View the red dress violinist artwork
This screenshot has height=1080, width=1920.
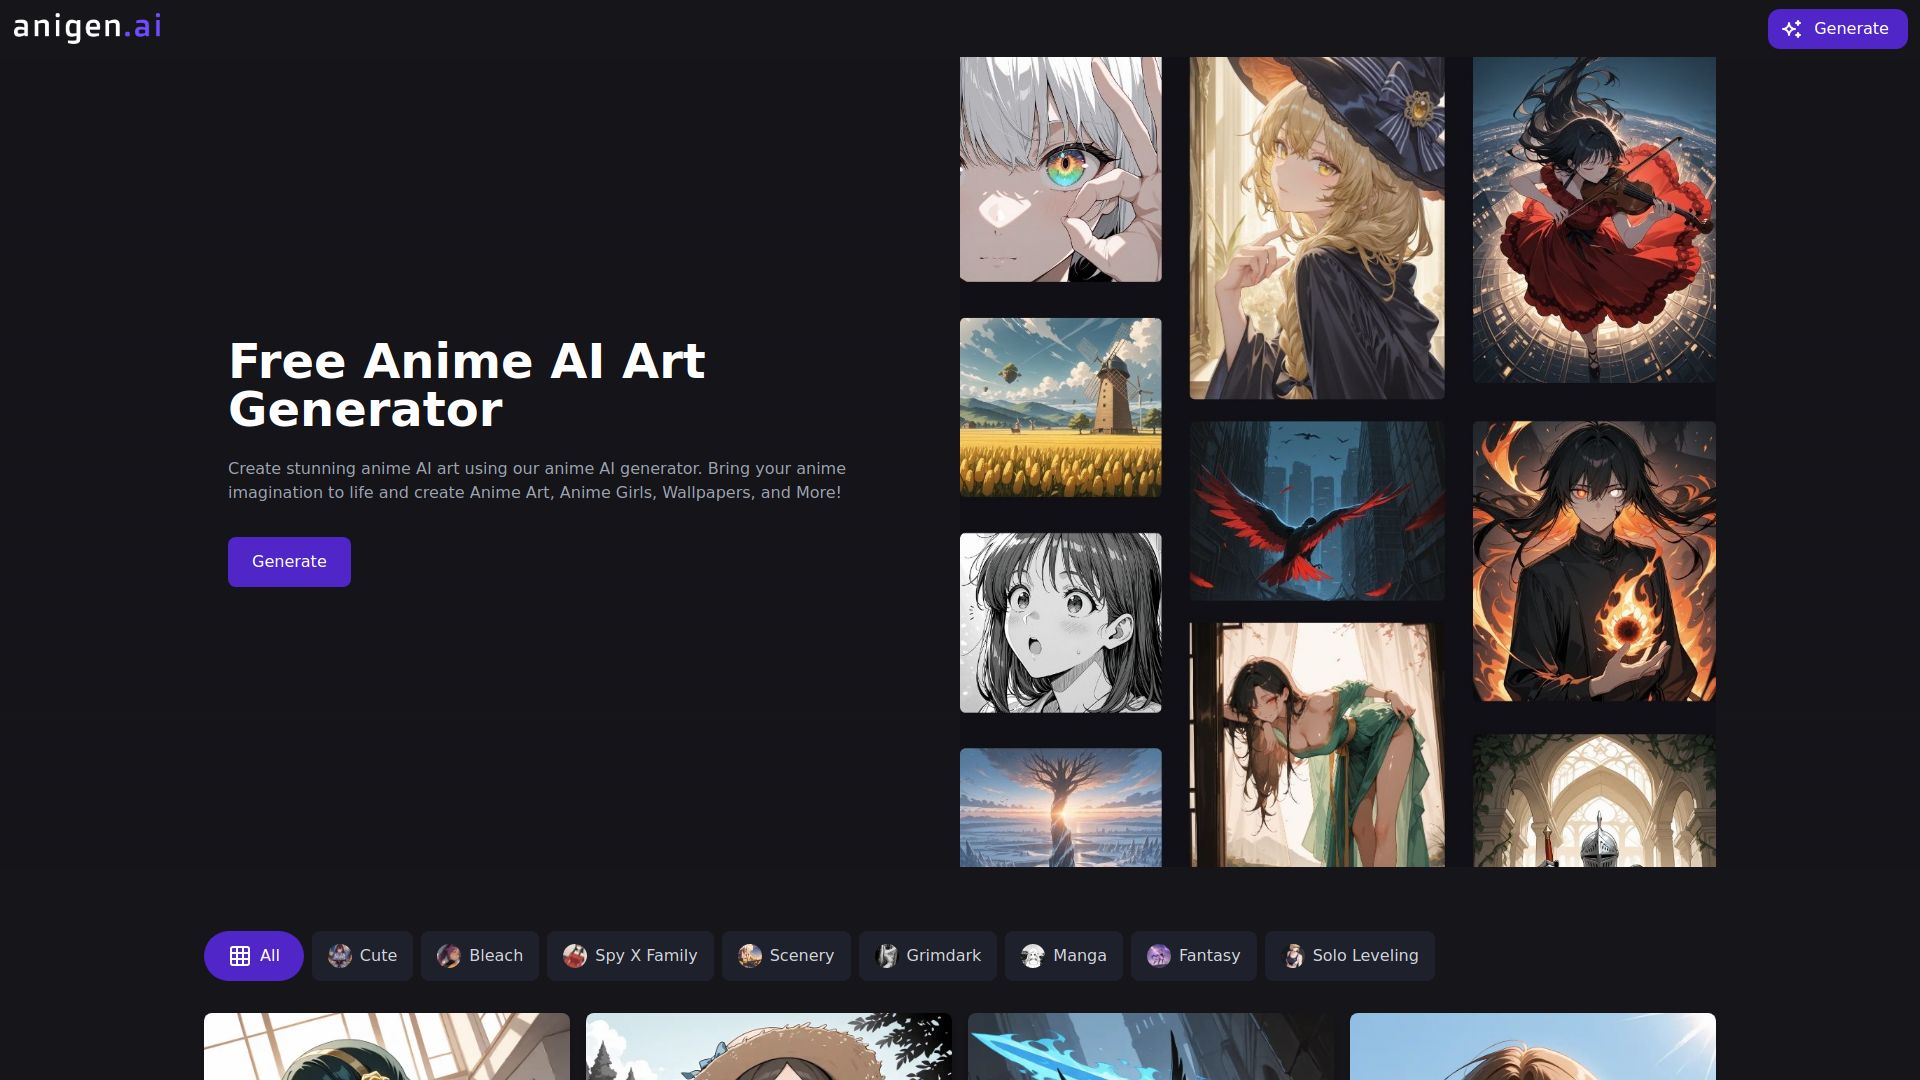(x=1593, y=218)
